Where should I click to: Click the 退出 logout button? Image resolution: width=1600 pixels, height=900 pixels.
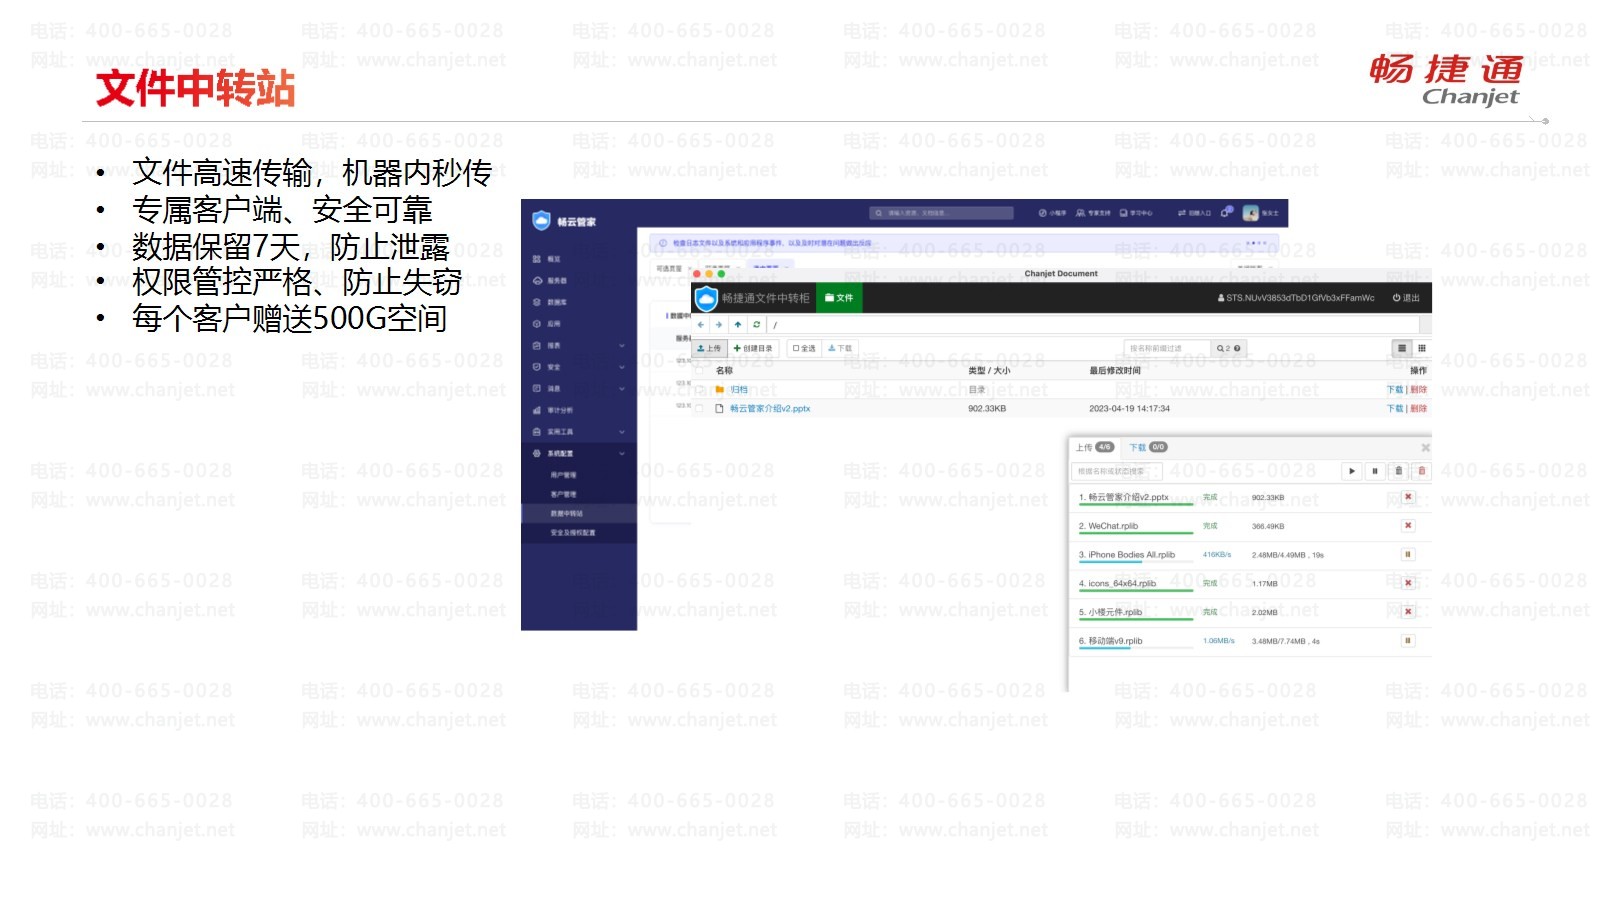coord(1406,298)
